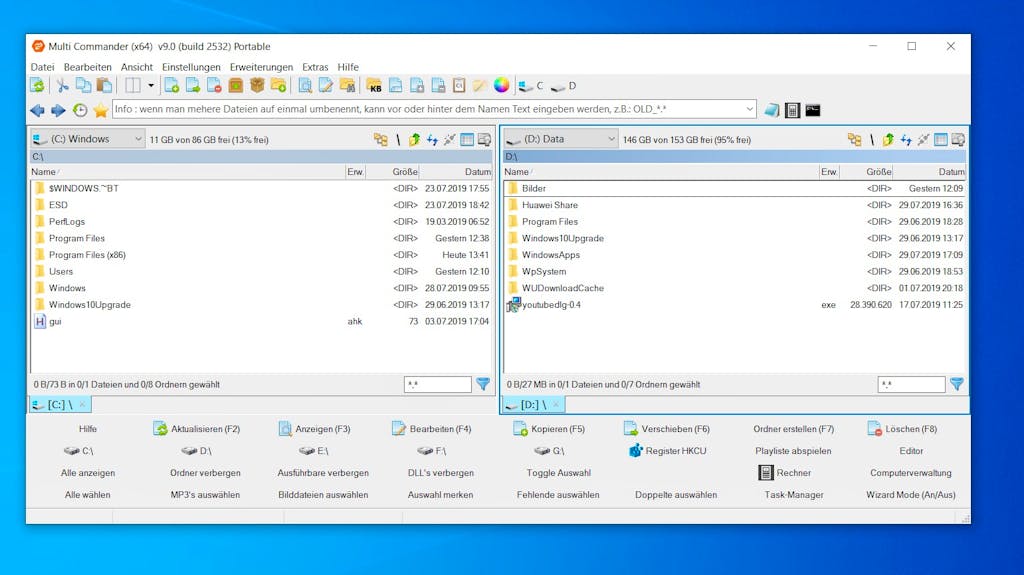This screenshot has height=575, width=1024.
Task: Open the Datei menu
Action: (42, 67)
